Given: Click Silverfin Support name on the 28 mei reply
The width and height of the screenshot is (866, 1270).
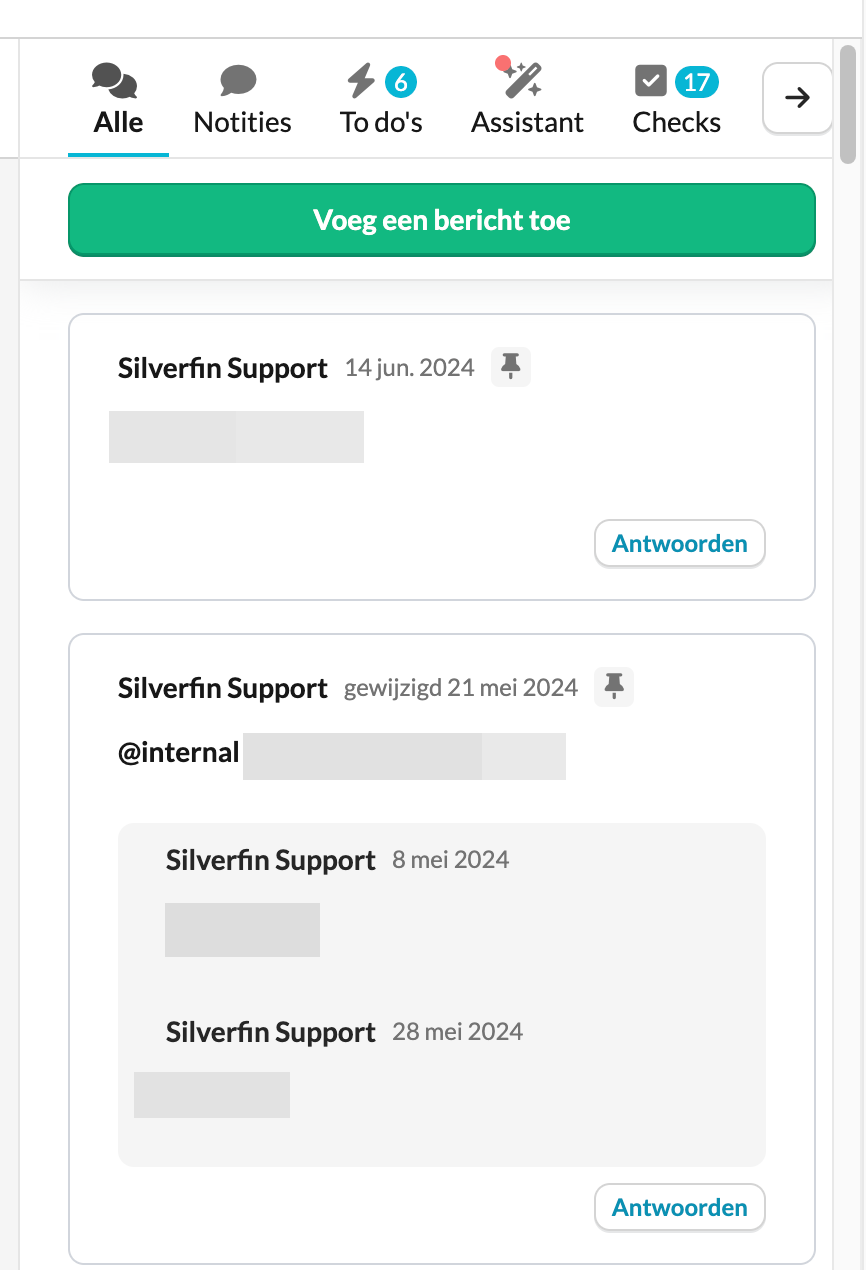Looking at the screenshot, I should pyautogui.click(x=270, y=1033).
